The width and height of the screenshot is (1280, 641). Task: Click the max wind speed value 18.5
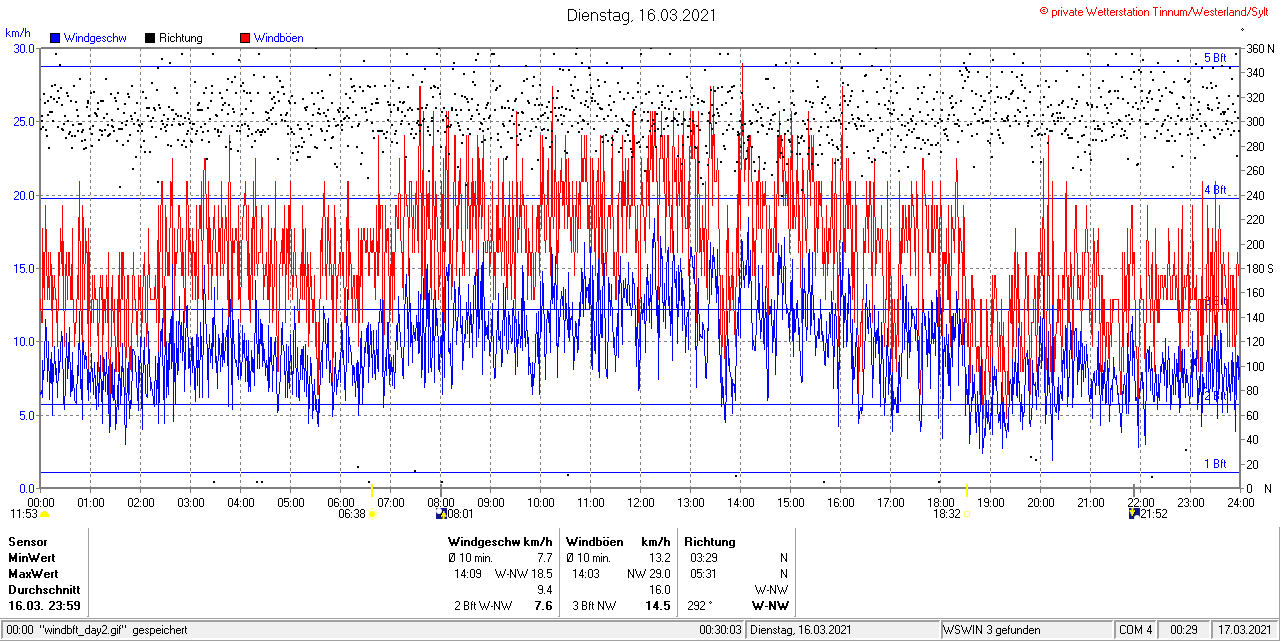tap(541, 573)
